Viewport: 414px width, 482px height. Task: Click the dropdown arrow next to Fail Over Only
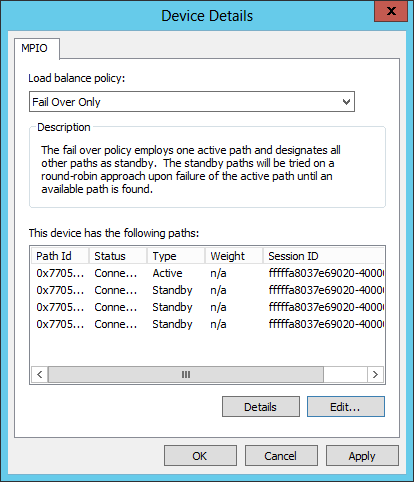tap(346, 102)
